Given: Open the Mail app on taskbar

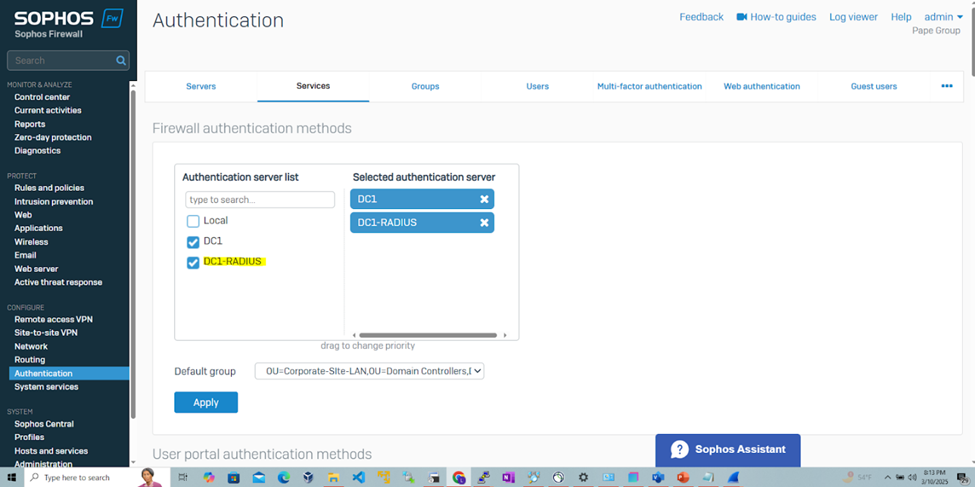Looking at the screenshot, I should (259, 477).
